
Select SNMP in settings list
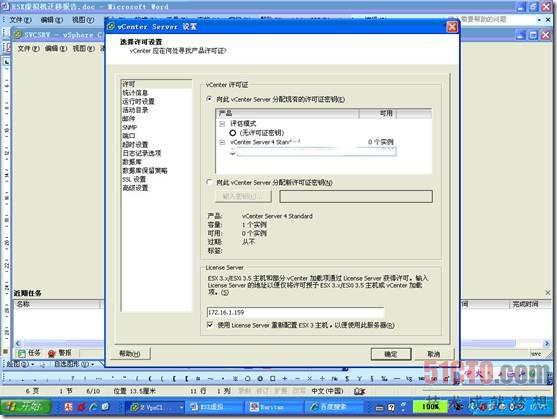click(129, 127)
